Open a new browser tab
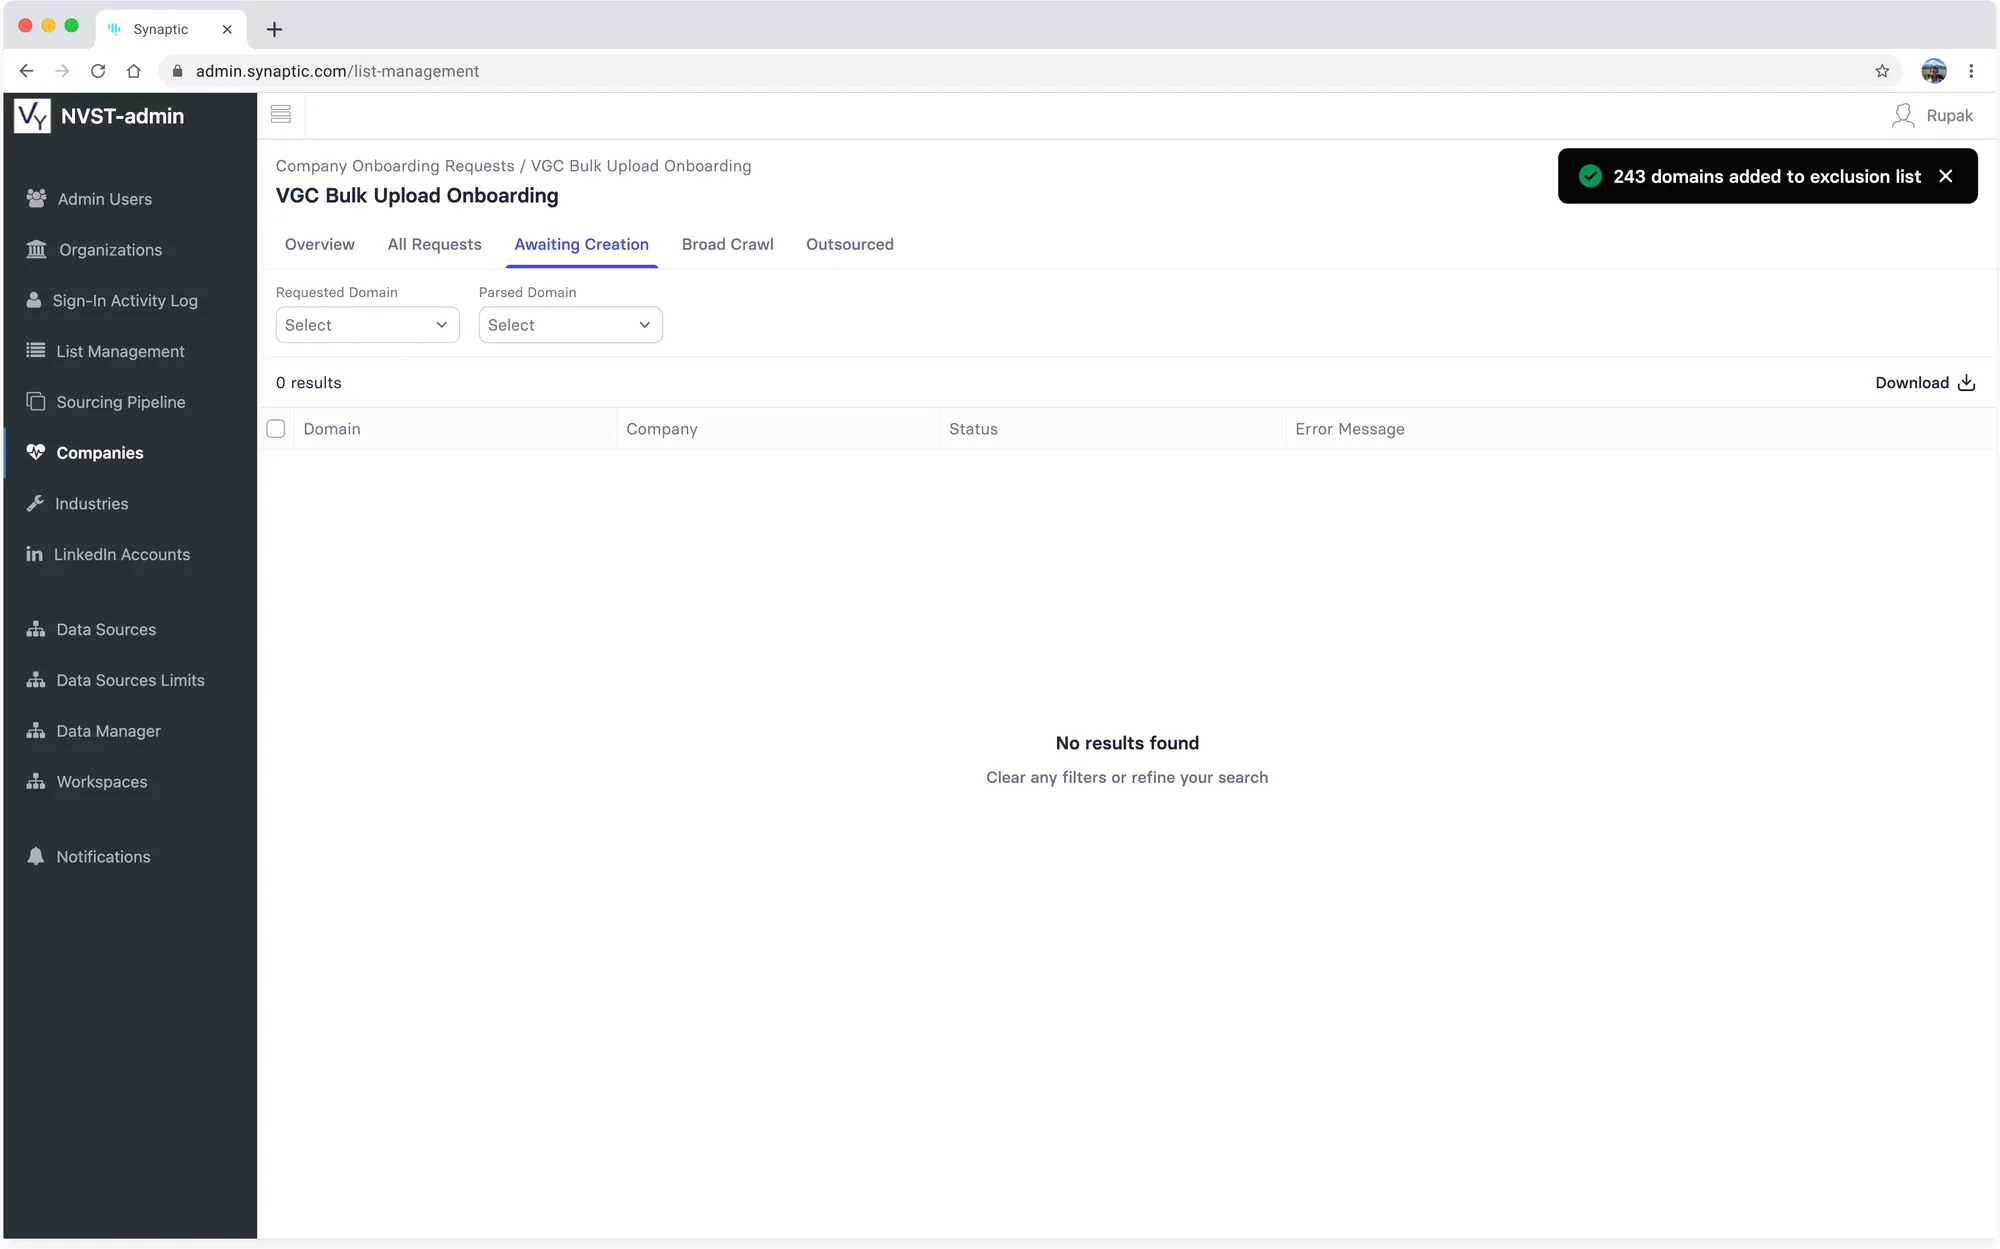Image resolution: width=2000 pixels, height=1249 pixels. click(x=274, y=29)
